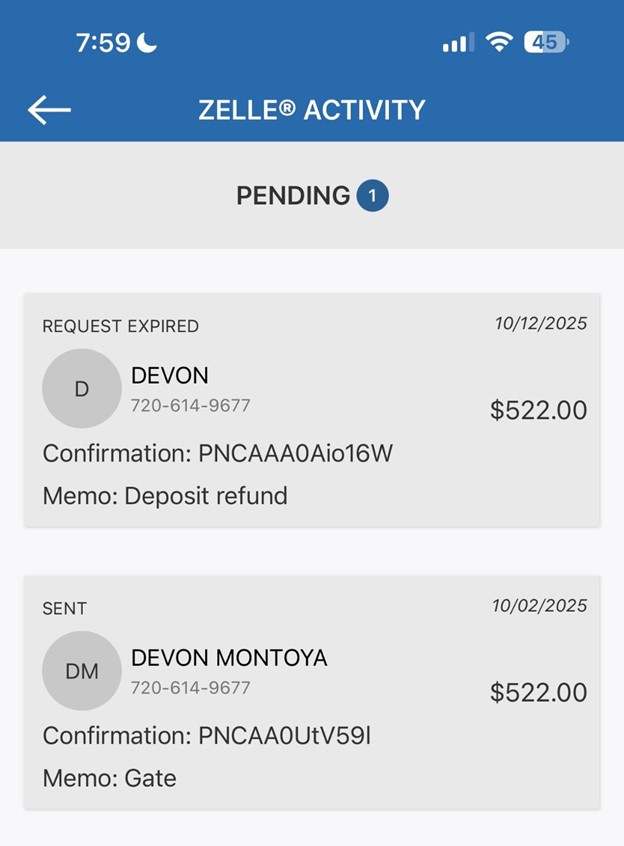Tap the moon Focus mode icon
Viewport: 624px width, 846px height.
pyautogui.click(x=148, y=43)
